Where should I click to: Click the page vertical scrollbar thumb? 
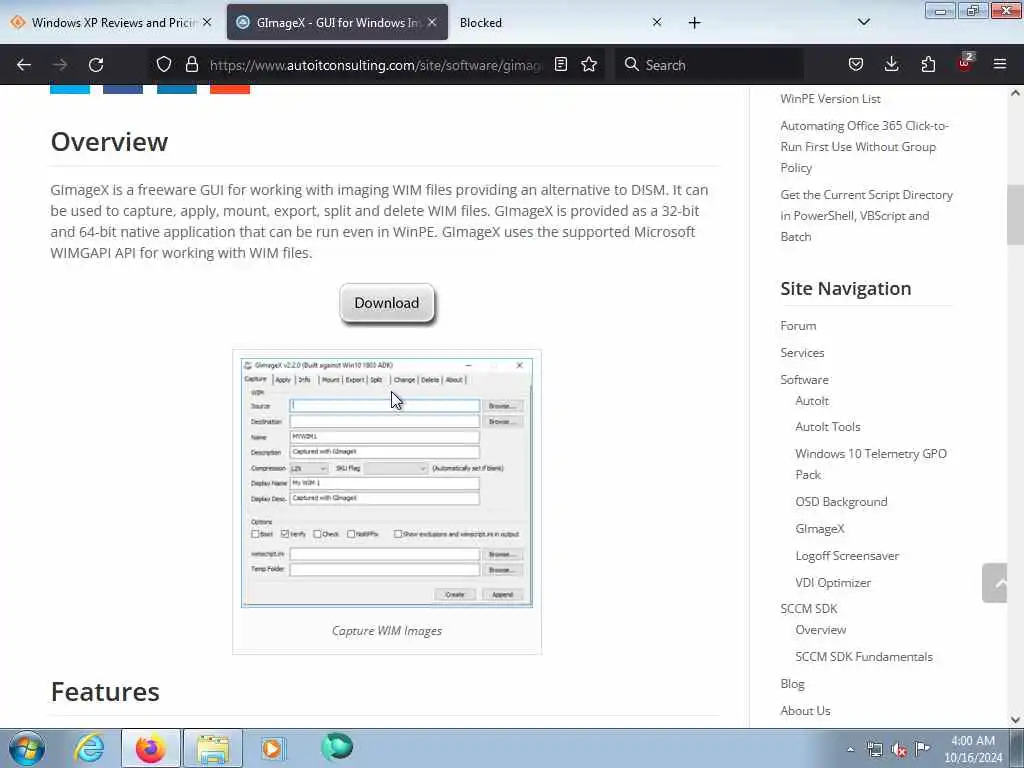coord(1015,215)
